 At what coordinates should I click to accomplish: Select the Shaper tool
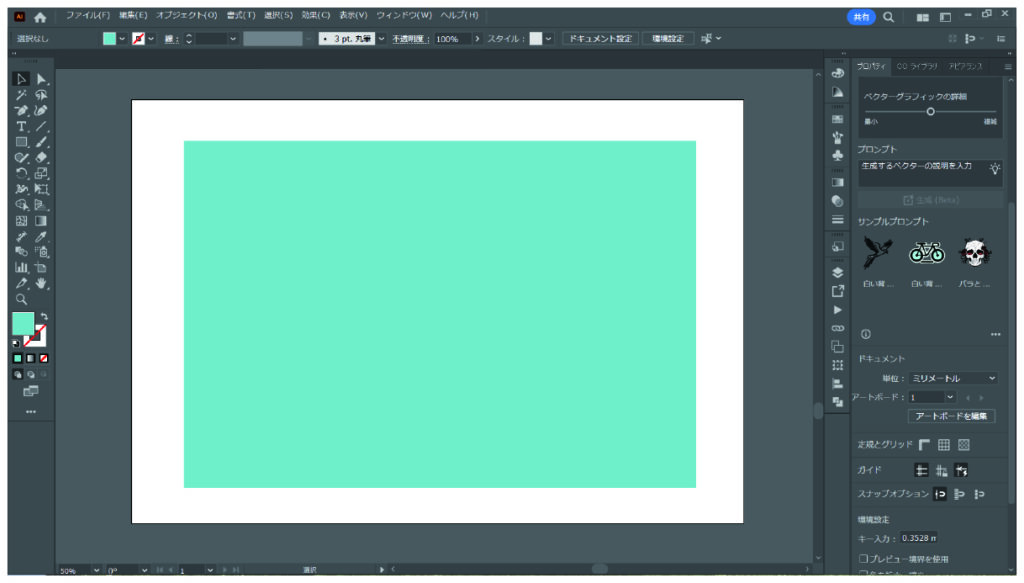coord(21,158)
